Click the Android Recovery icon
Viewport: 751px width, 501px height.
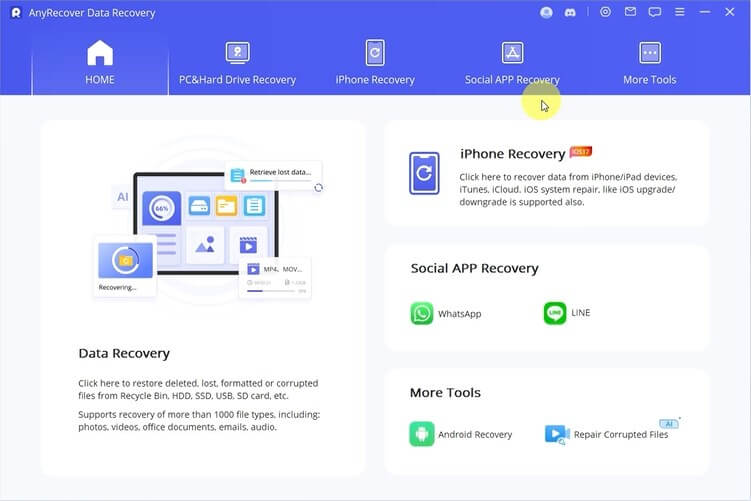422,434
